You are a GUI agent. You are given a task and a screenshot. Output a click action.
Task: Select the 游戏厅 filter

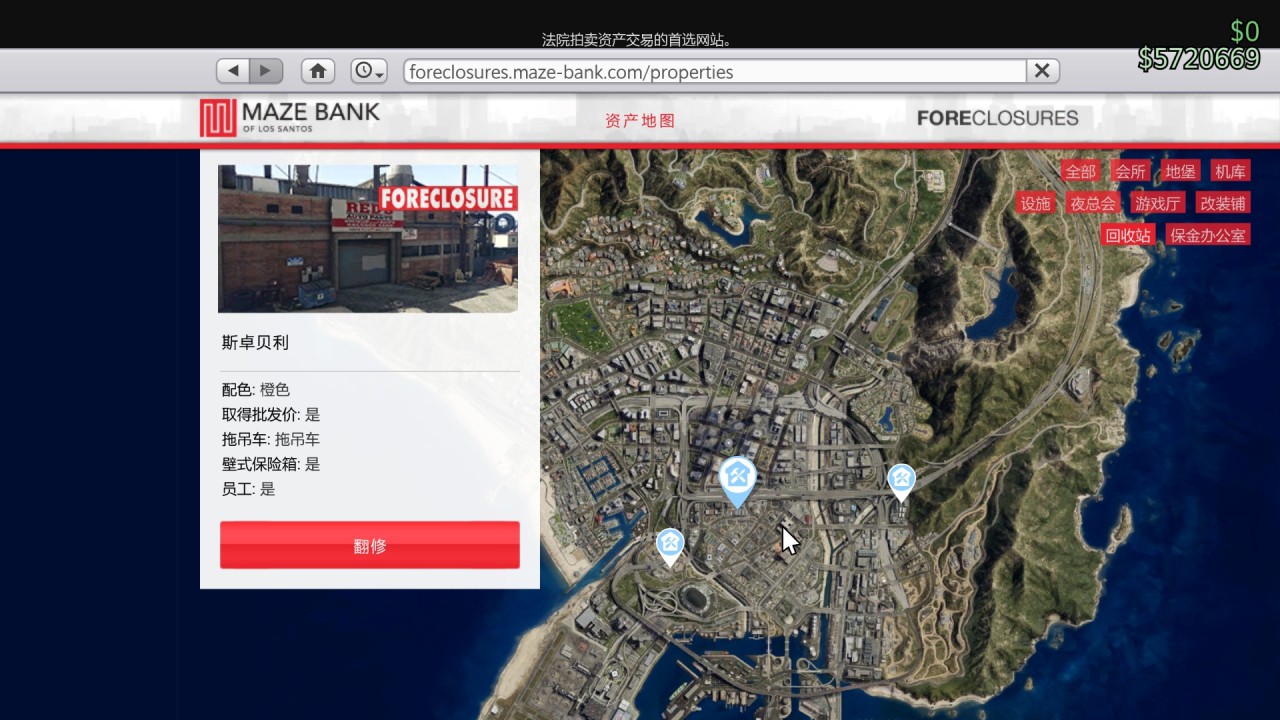click(1158, 203)
